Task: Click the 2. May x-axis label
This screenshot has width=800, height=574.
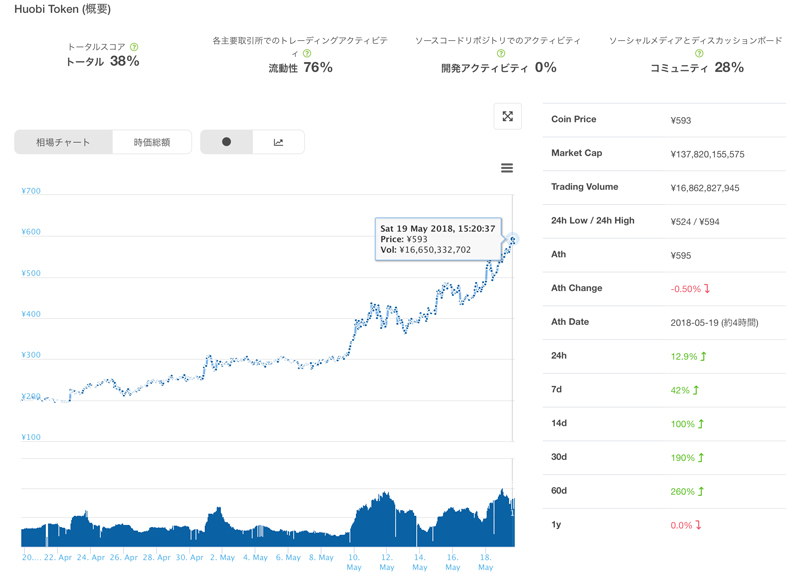Action: (222, 558)
